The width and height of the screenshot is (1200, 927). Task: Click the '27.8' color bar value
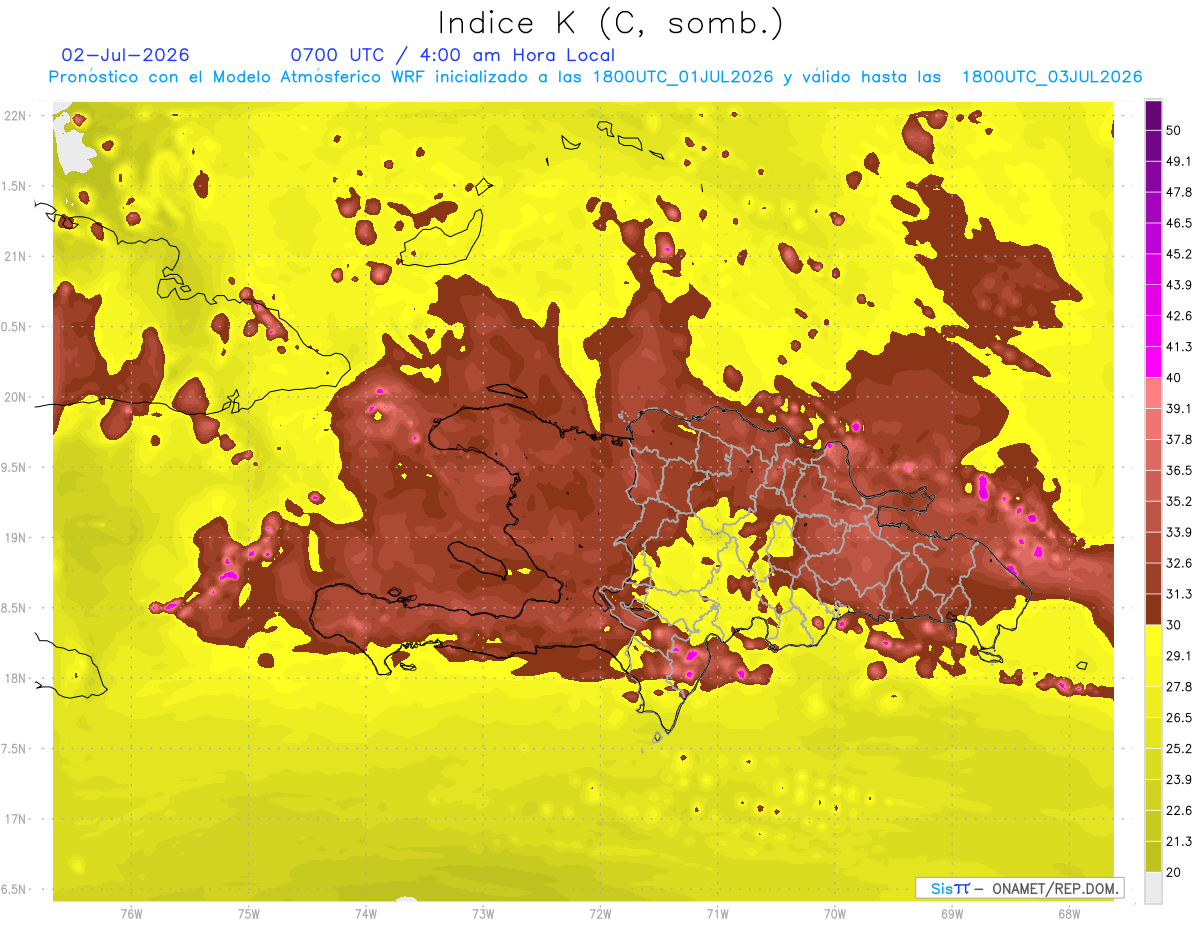click(x=1178, y=687)
